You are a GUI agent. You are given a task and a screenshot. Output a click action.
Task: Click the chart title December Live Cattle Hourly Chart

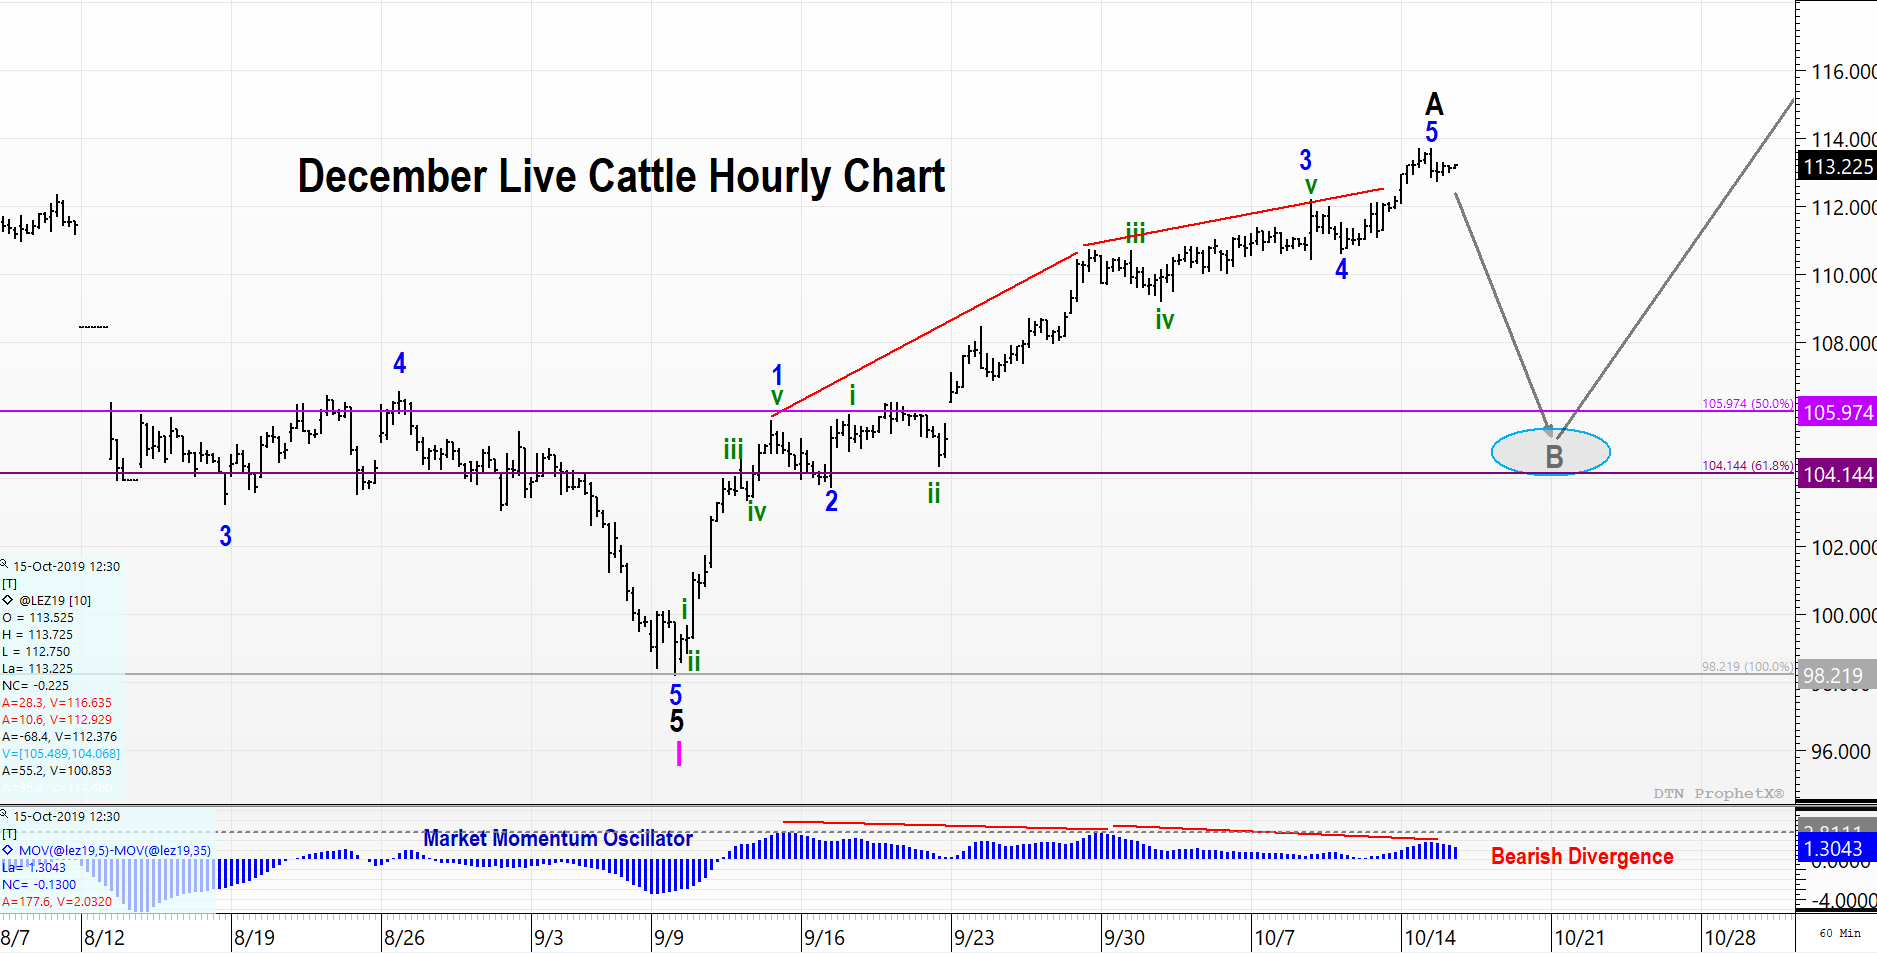point(621,177)
